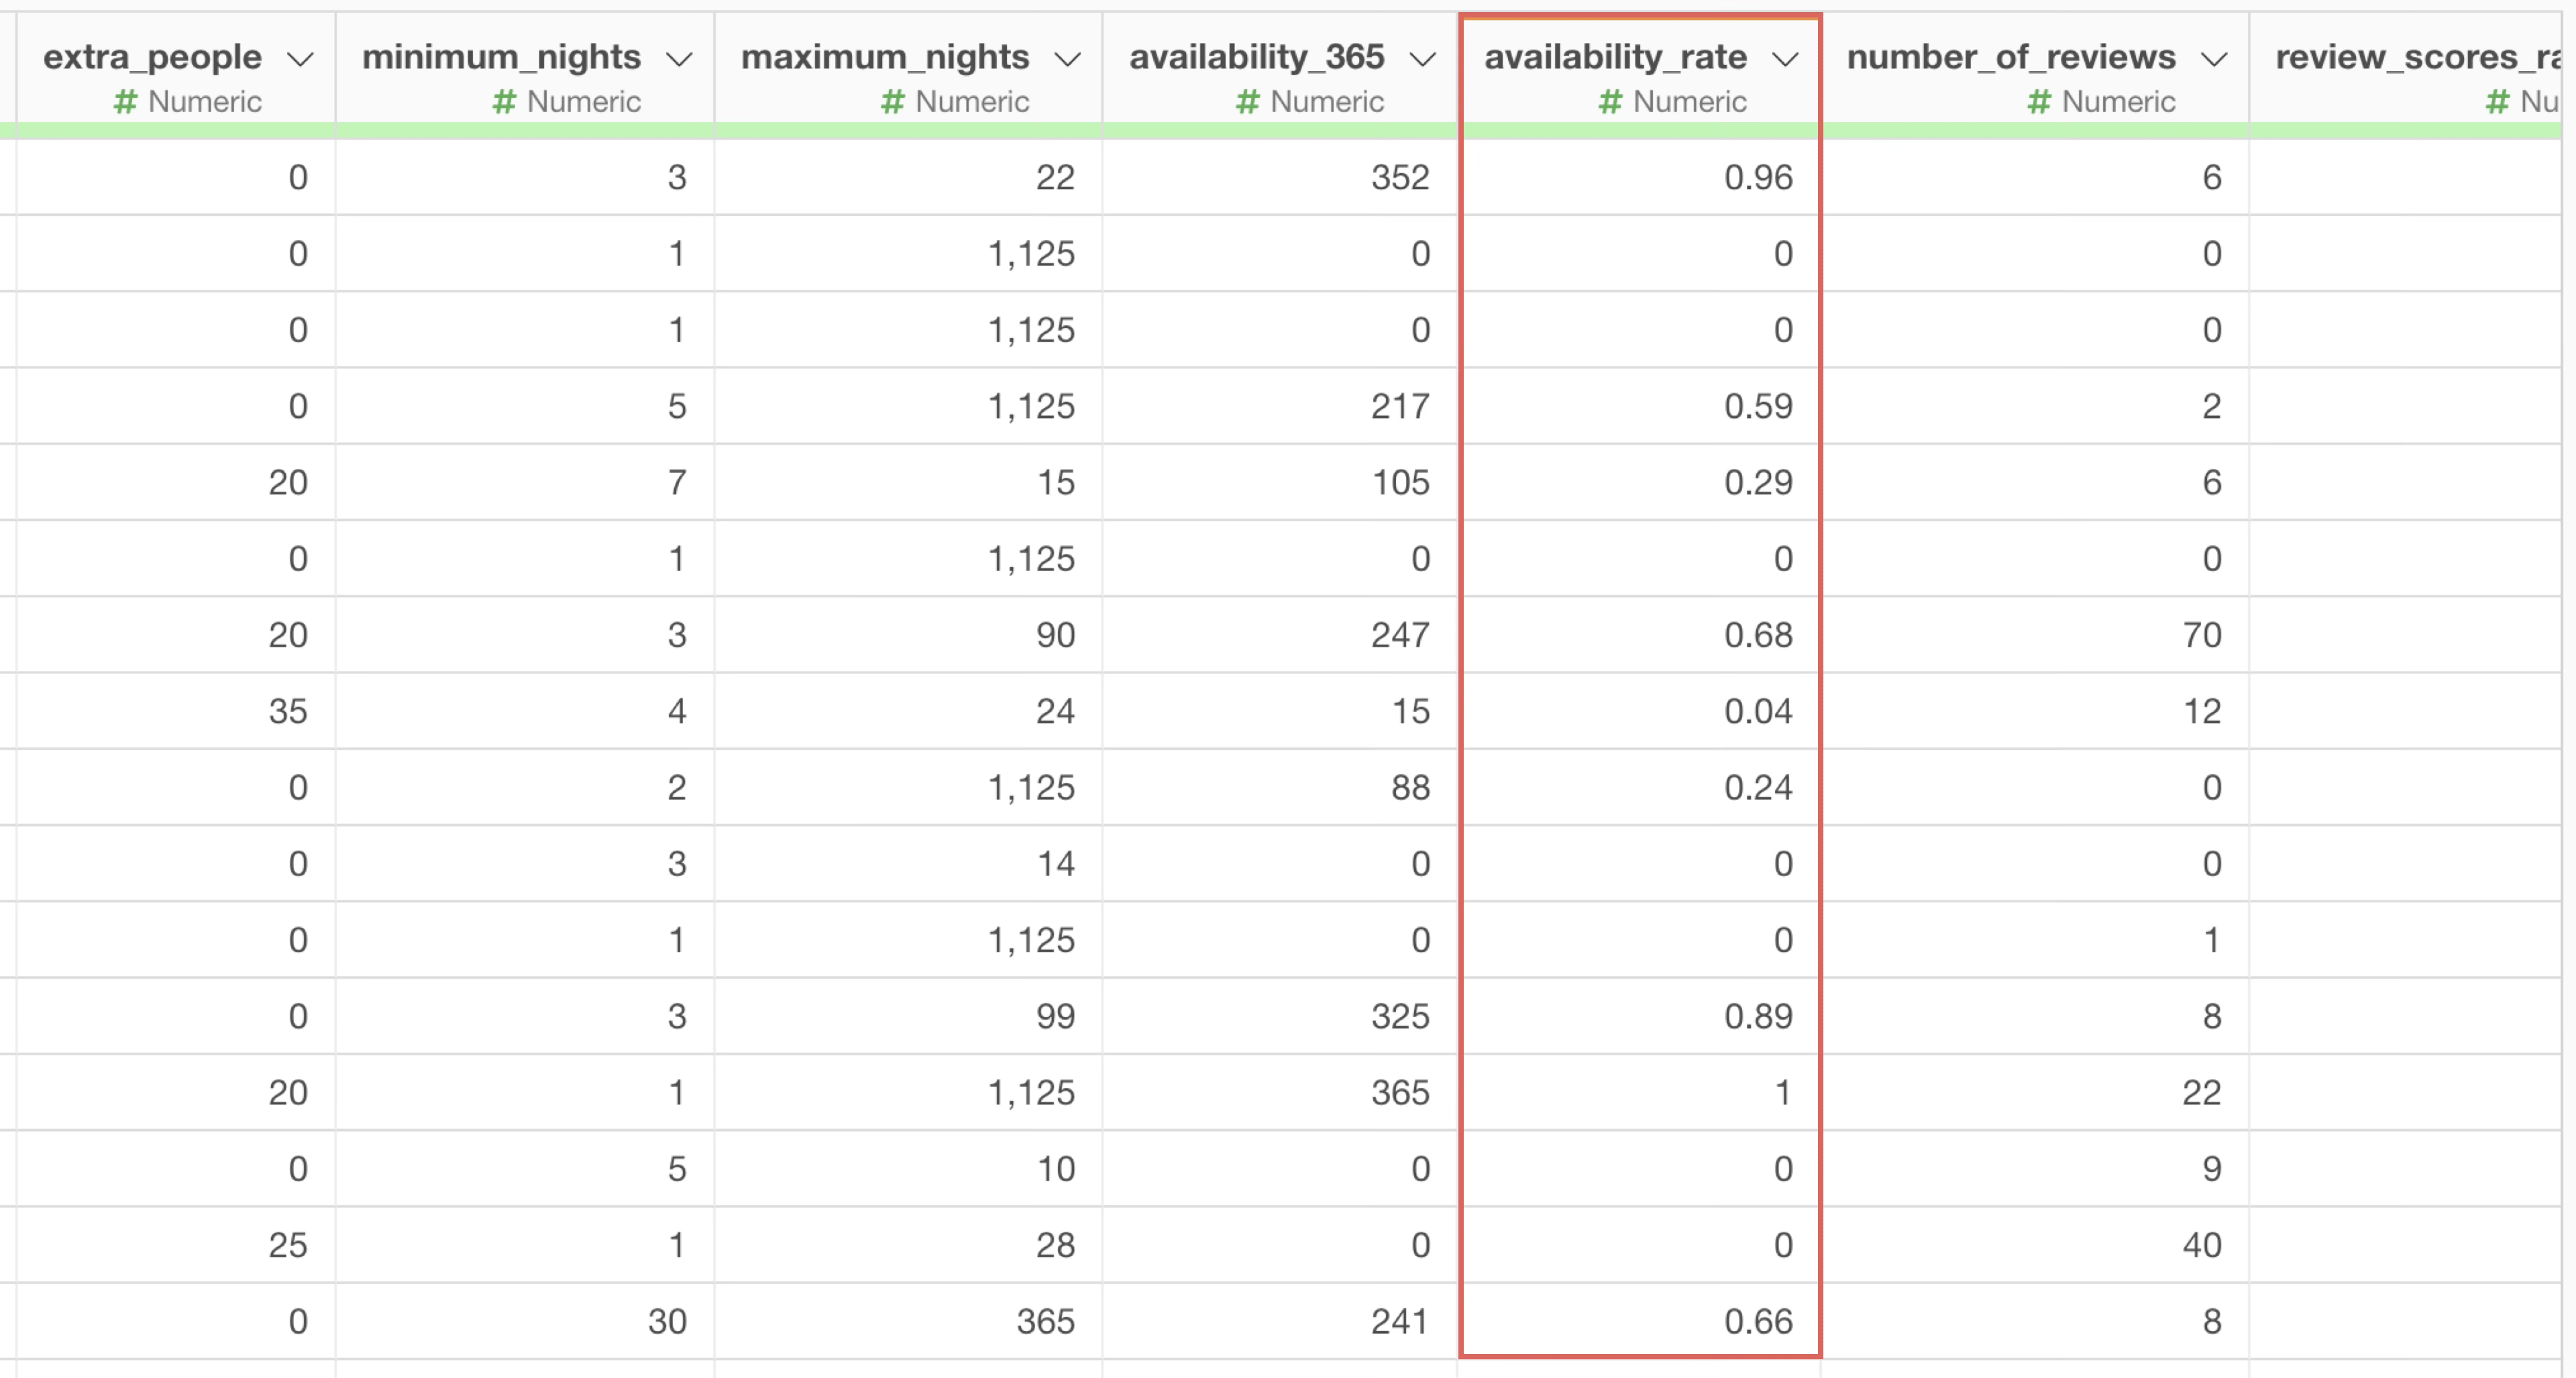Select the minimum_nights cell showing 30

[525, 1321]
